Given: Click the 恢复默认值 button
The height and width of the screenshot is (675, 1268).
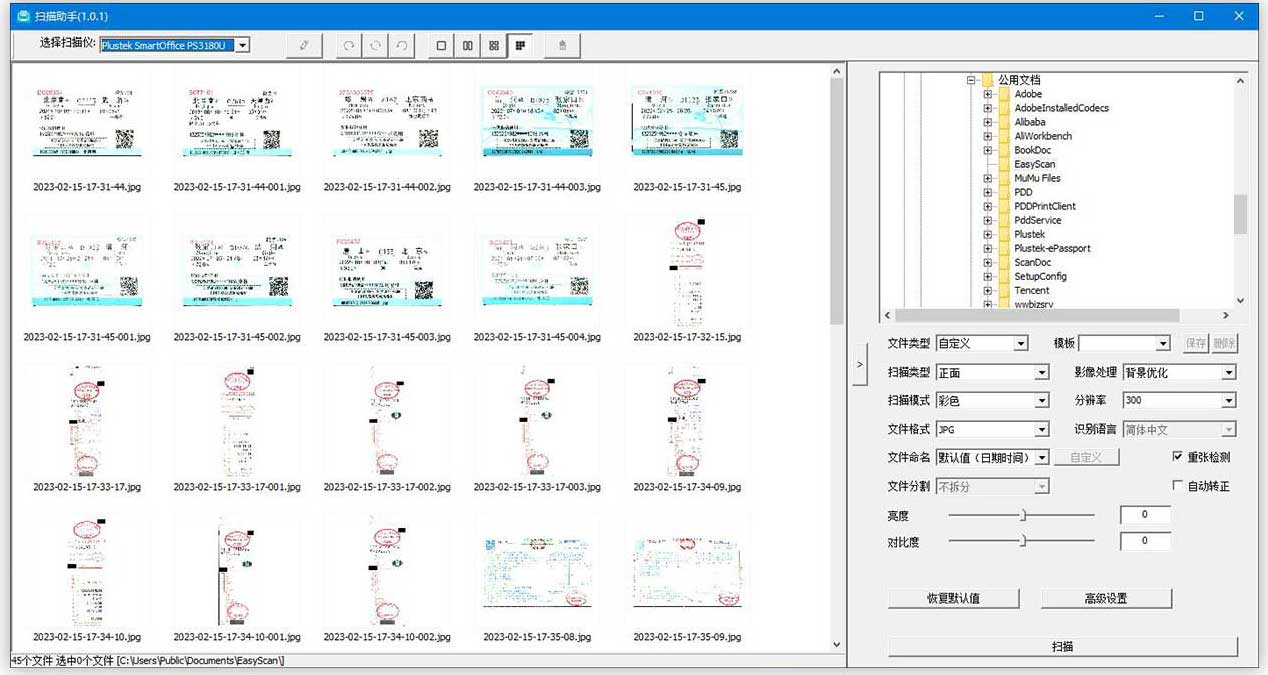Looking at the screenshot, I should coord(953,598).
